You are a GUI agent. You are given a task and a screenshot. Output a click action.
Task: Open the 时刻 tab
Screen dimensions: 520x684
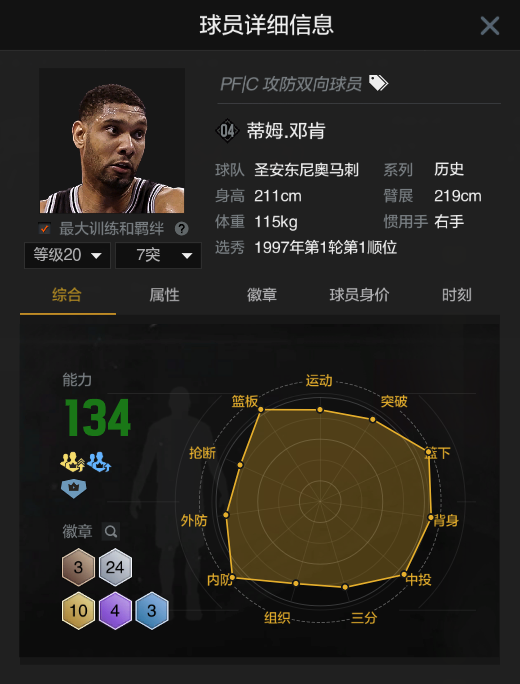point(456,295)
